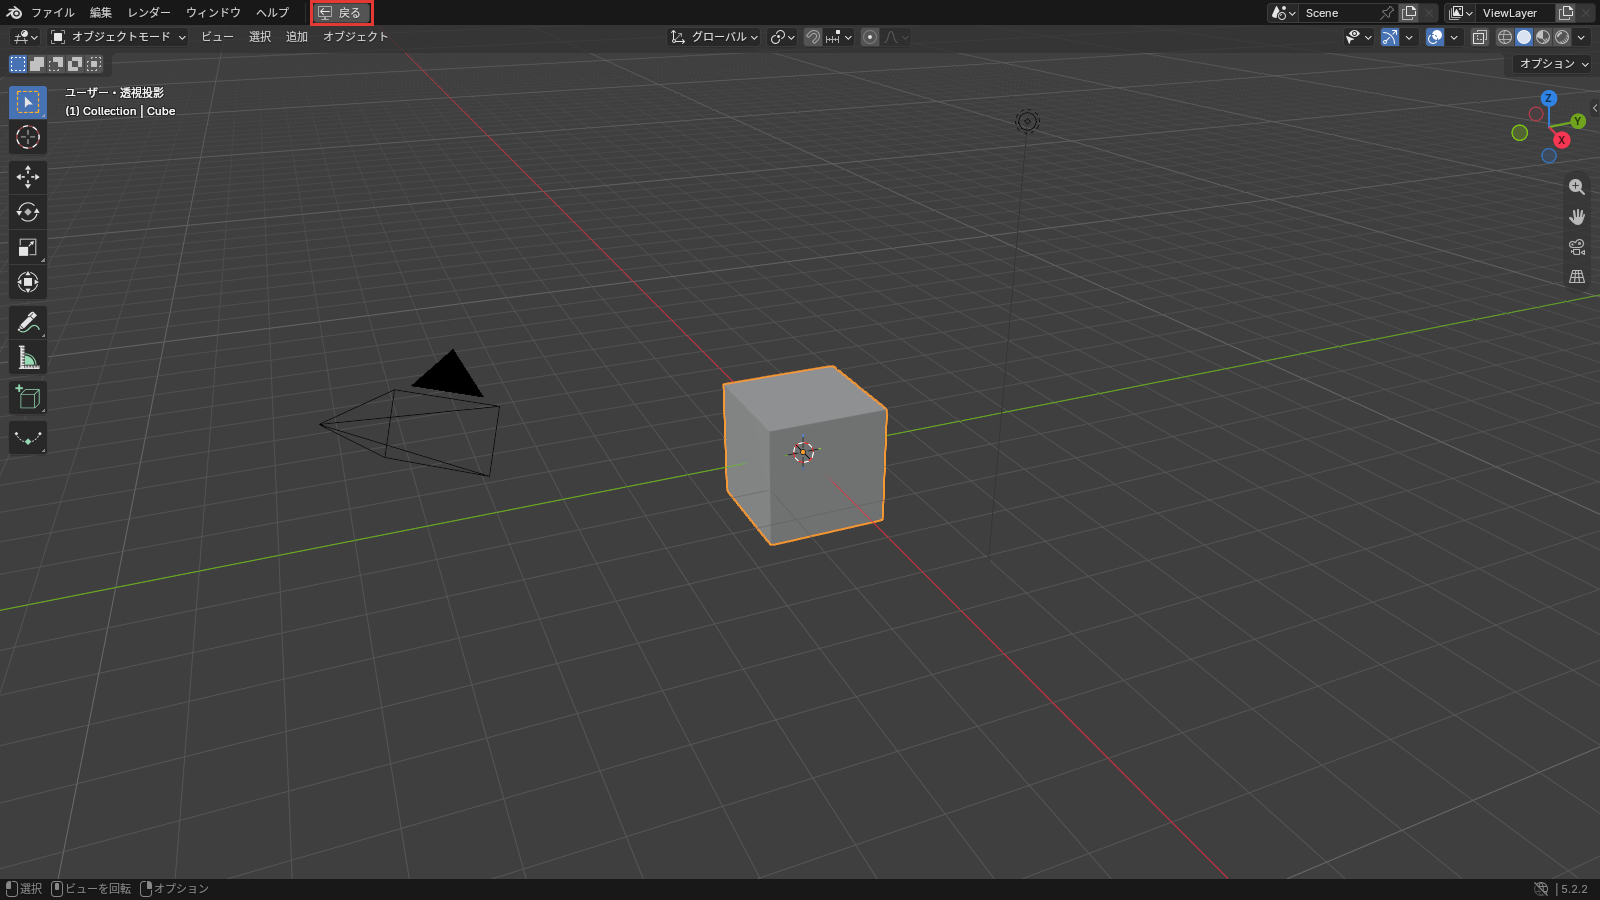Activate the Transform tool

pos(28,282)
